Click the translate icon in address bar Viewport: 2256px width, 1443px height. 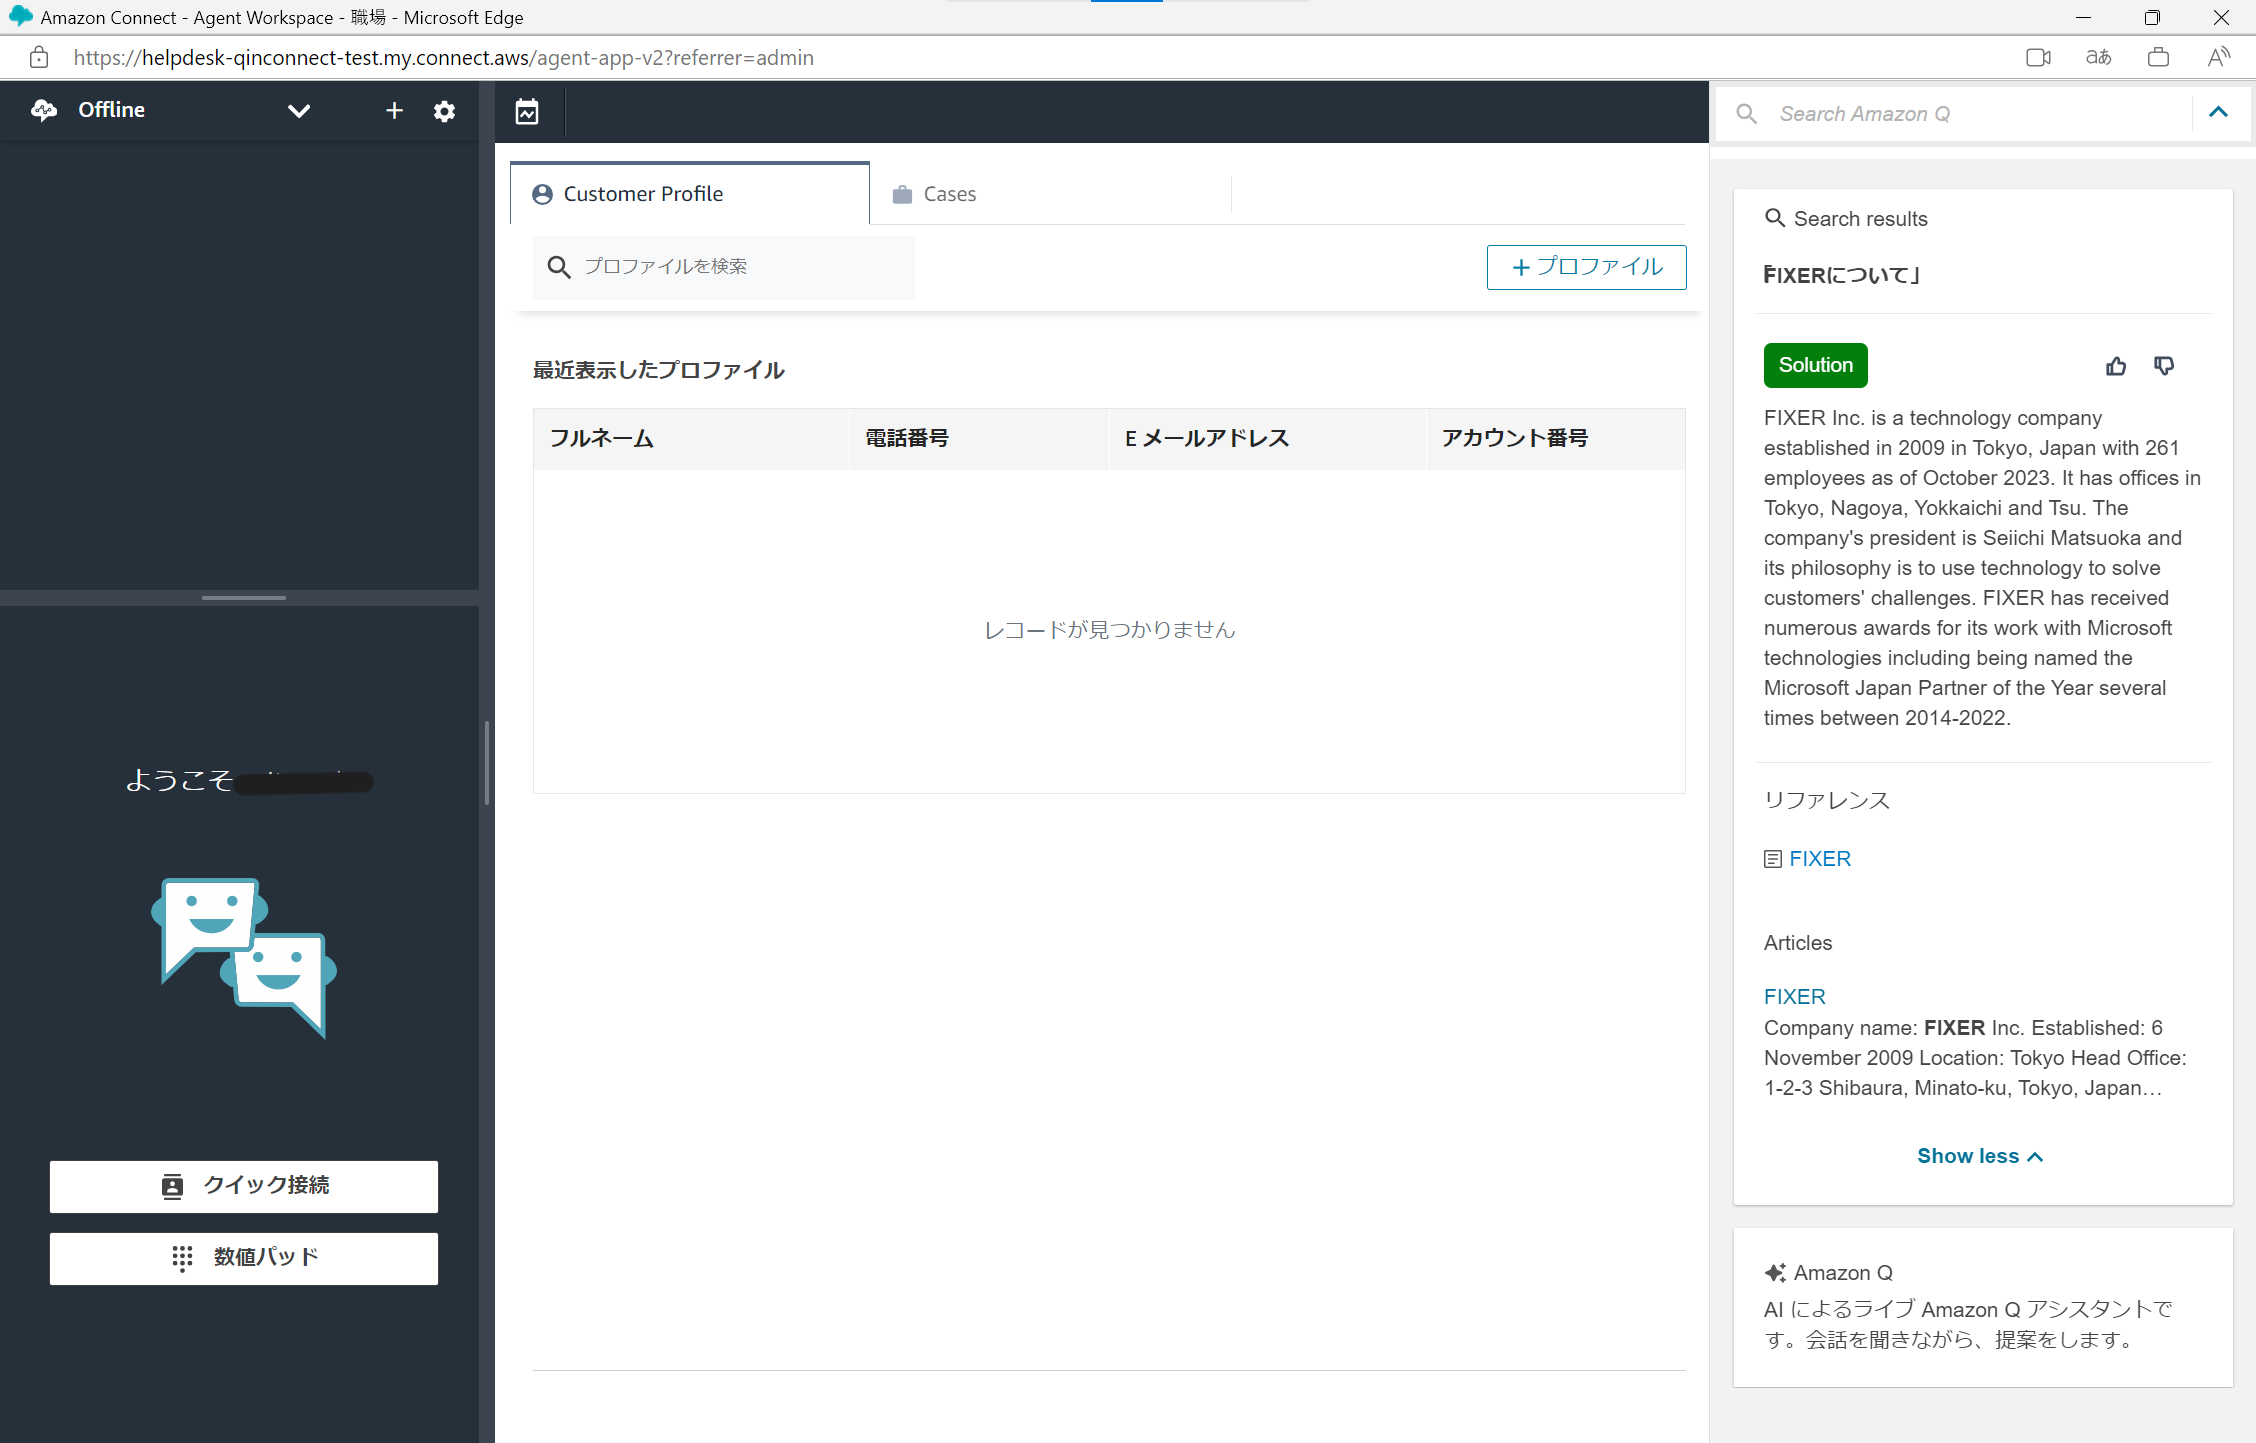[2098, 58]
